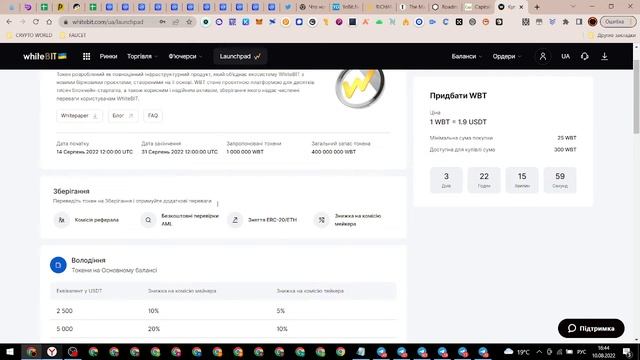Open the FAUCET bookmarks folder
The height and width of the screenshot is (360, 640).
pos(73,36)
